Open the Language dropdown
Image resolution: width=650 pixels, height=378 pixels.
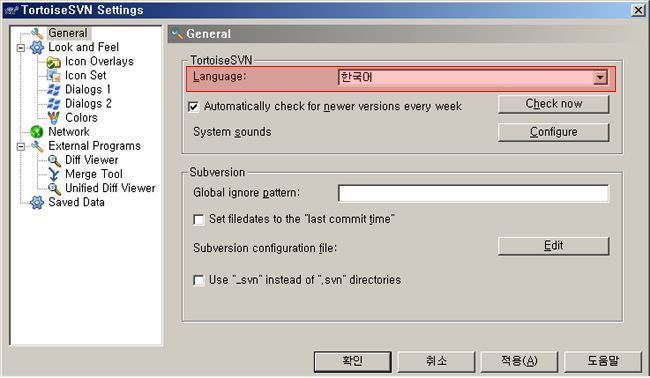coord(600,77)
